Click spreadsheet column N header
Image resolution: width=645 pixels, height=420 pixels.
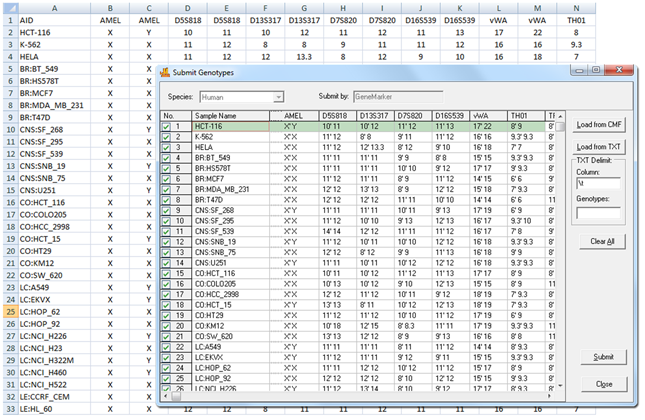[x=576, y=8]
